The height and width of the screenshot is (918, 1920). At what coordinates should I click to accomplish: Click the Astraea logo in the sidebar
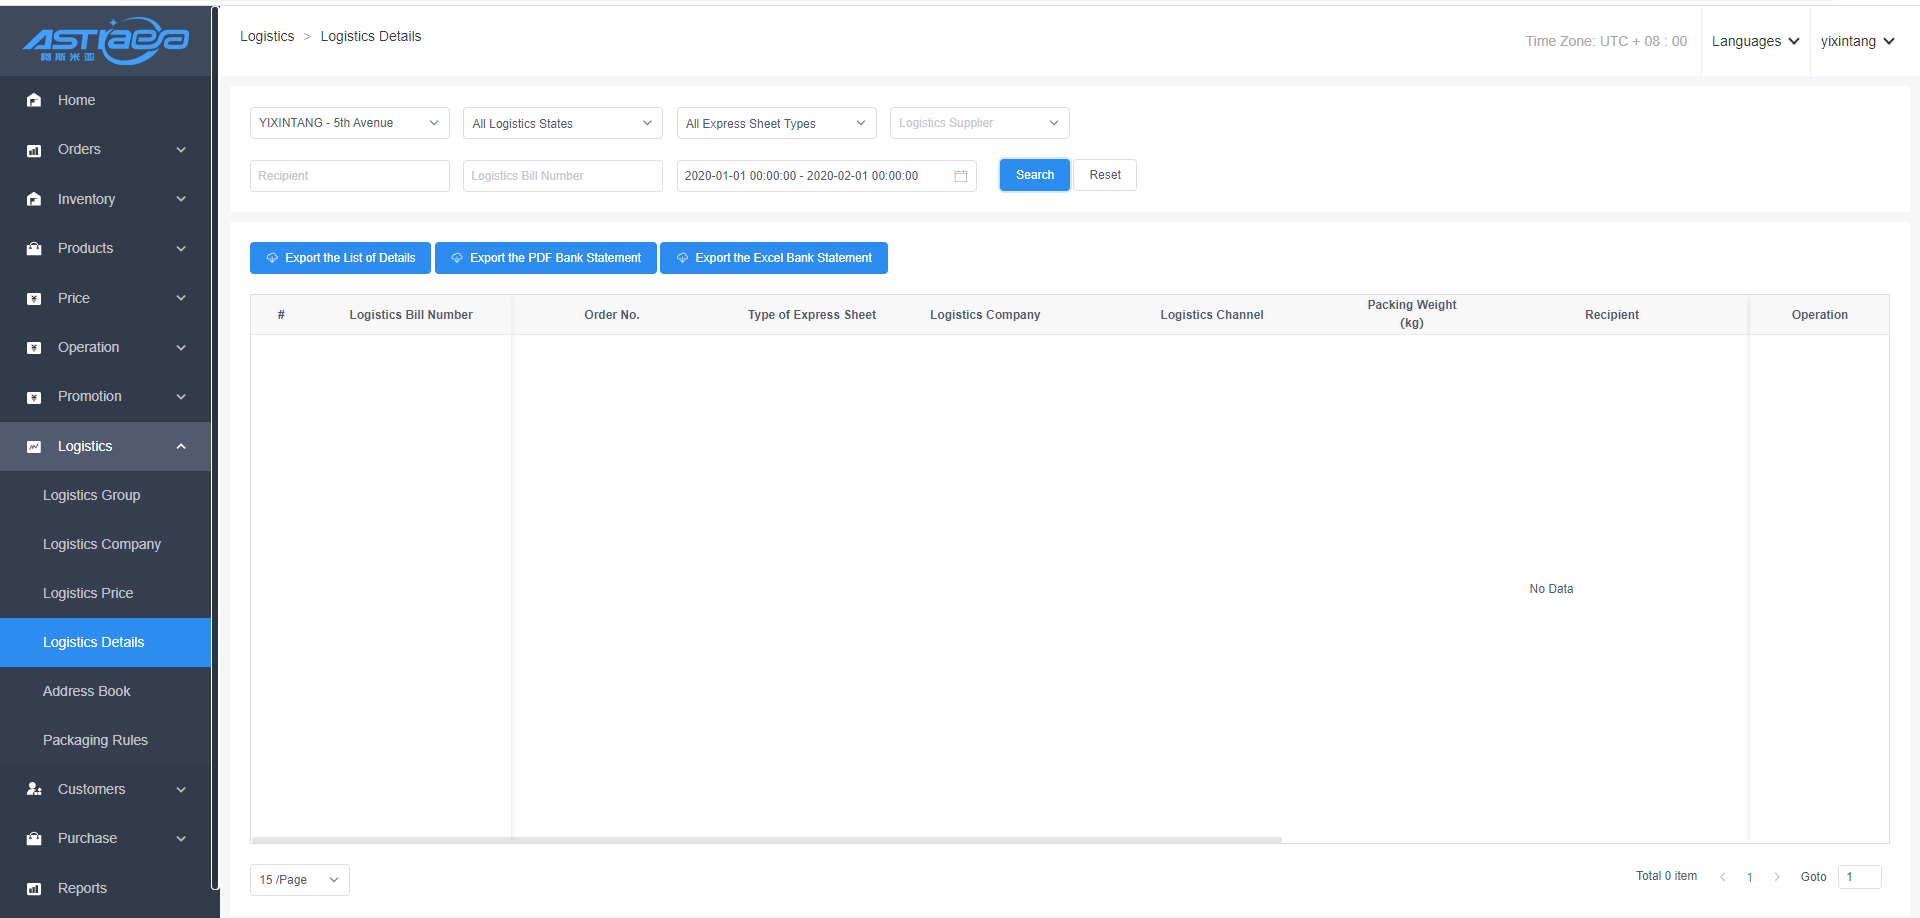[105, 41]
